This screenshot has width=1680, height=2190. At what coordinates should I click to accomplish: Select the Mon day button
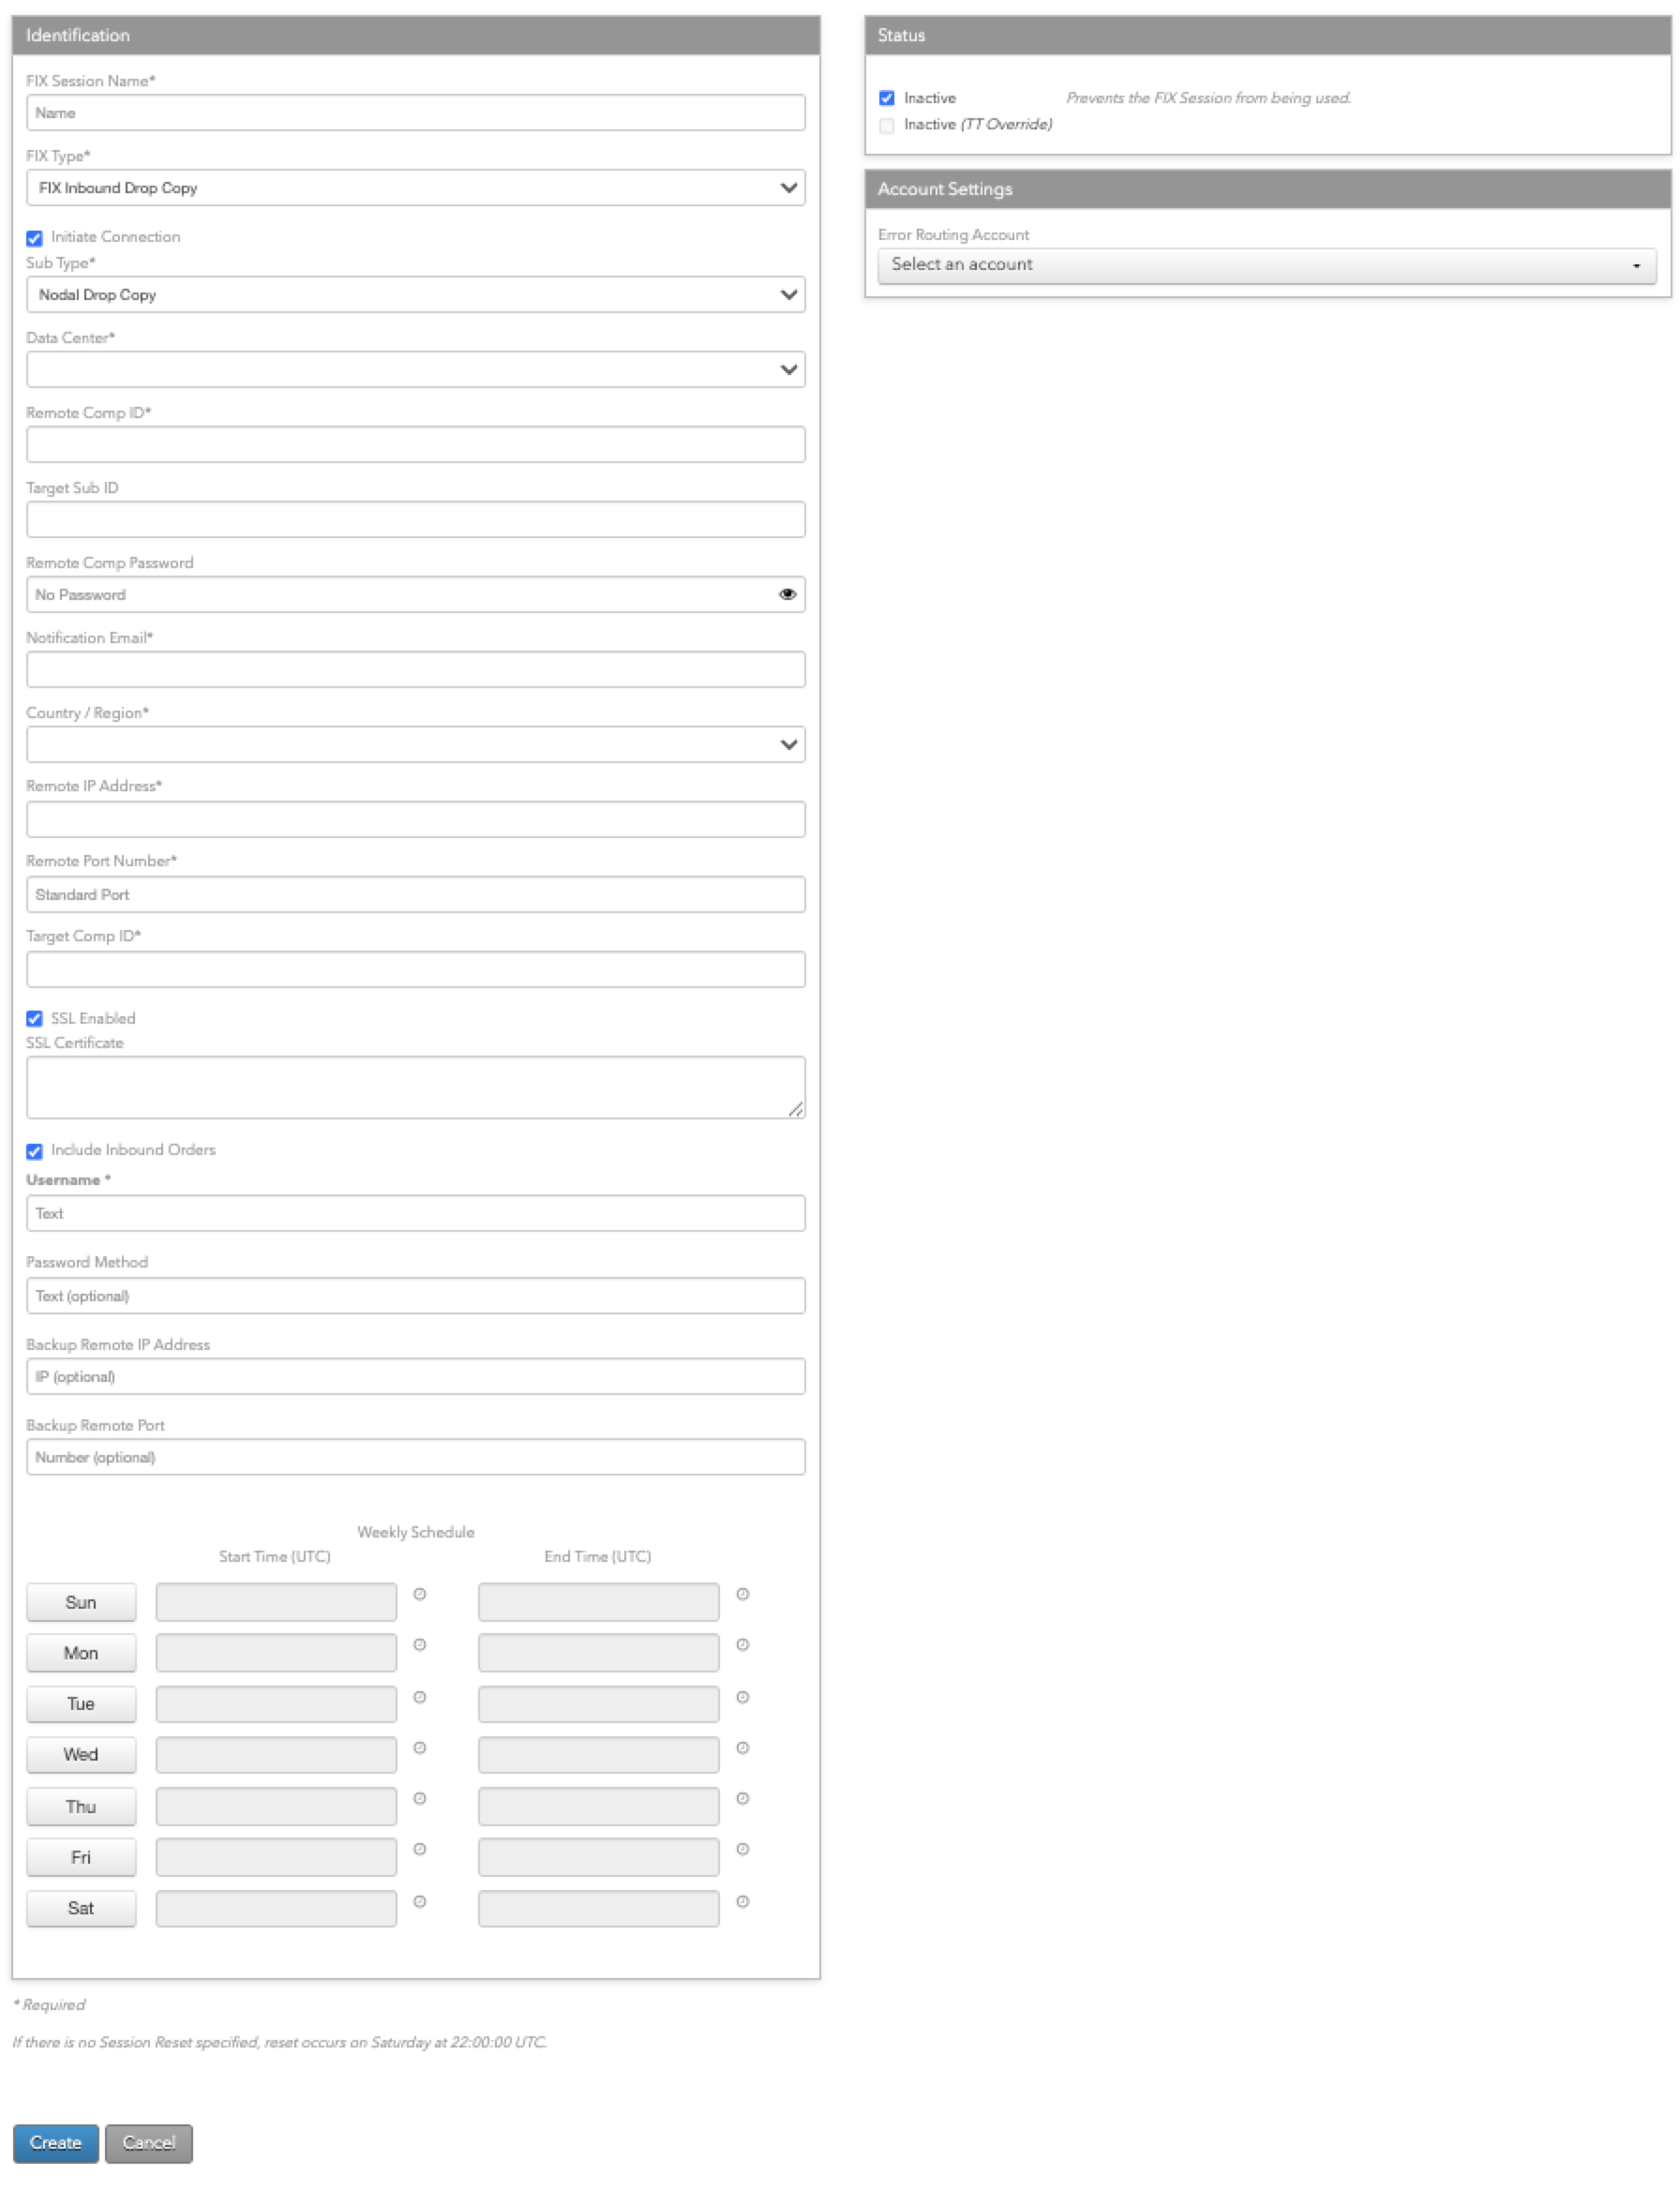[x=81, y=1654]
